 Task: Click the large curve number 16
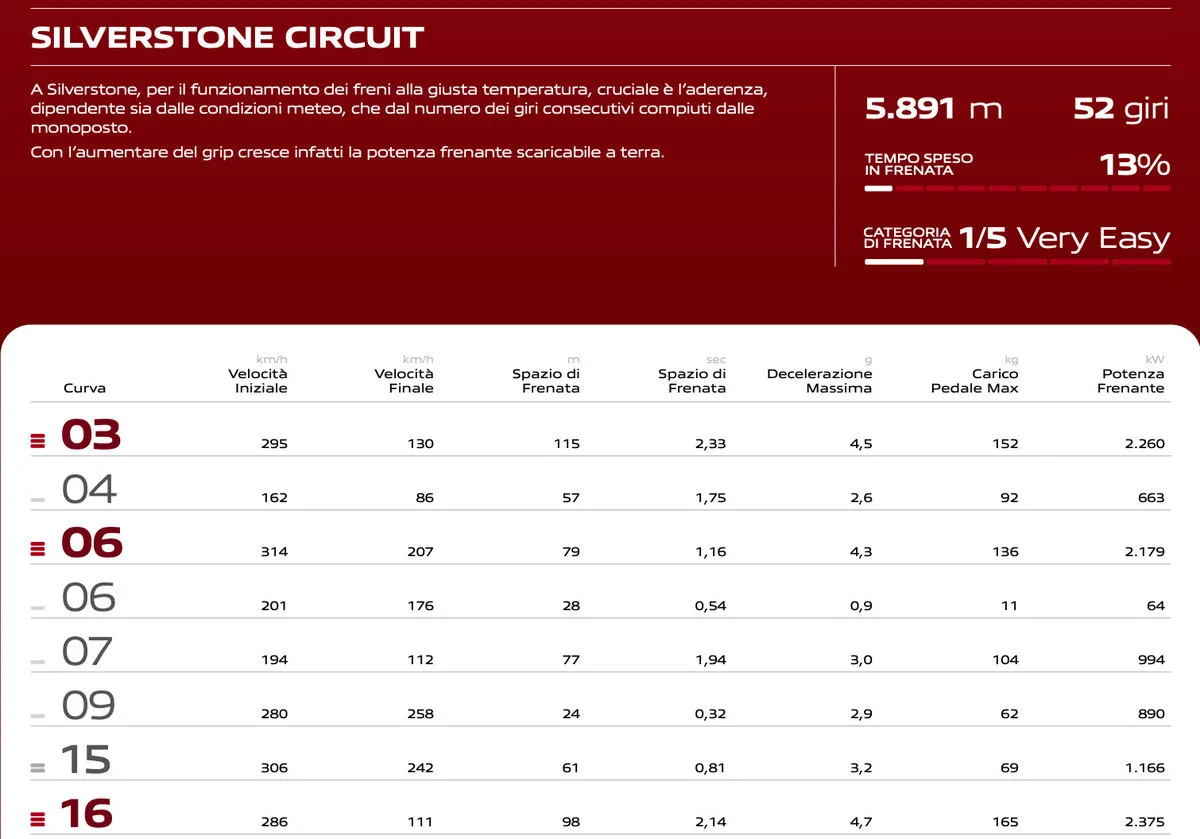(x=86, y=814)
